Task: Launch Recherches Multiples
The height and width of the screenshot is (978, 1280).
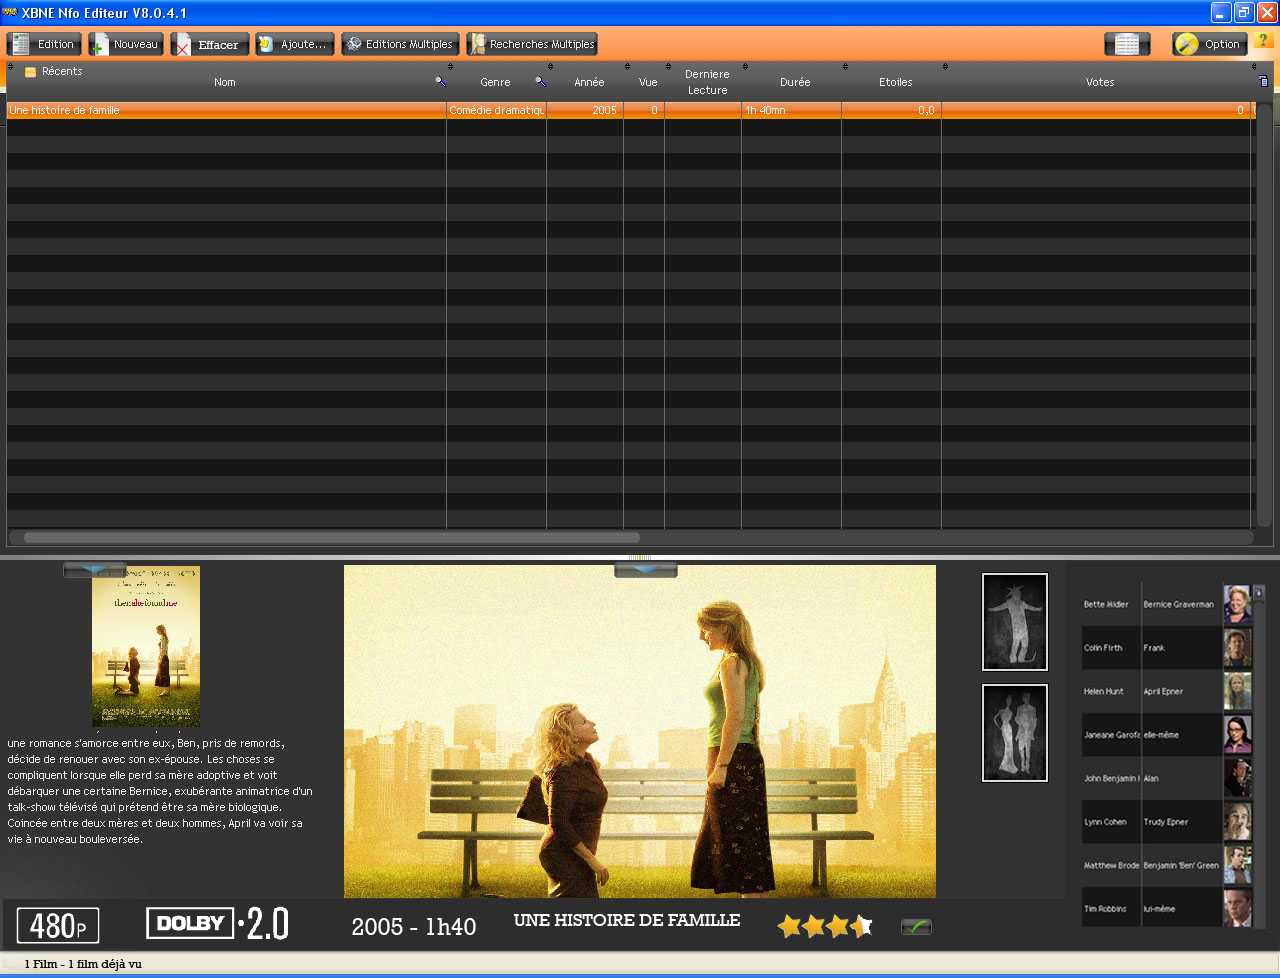Action: point(532,44)
